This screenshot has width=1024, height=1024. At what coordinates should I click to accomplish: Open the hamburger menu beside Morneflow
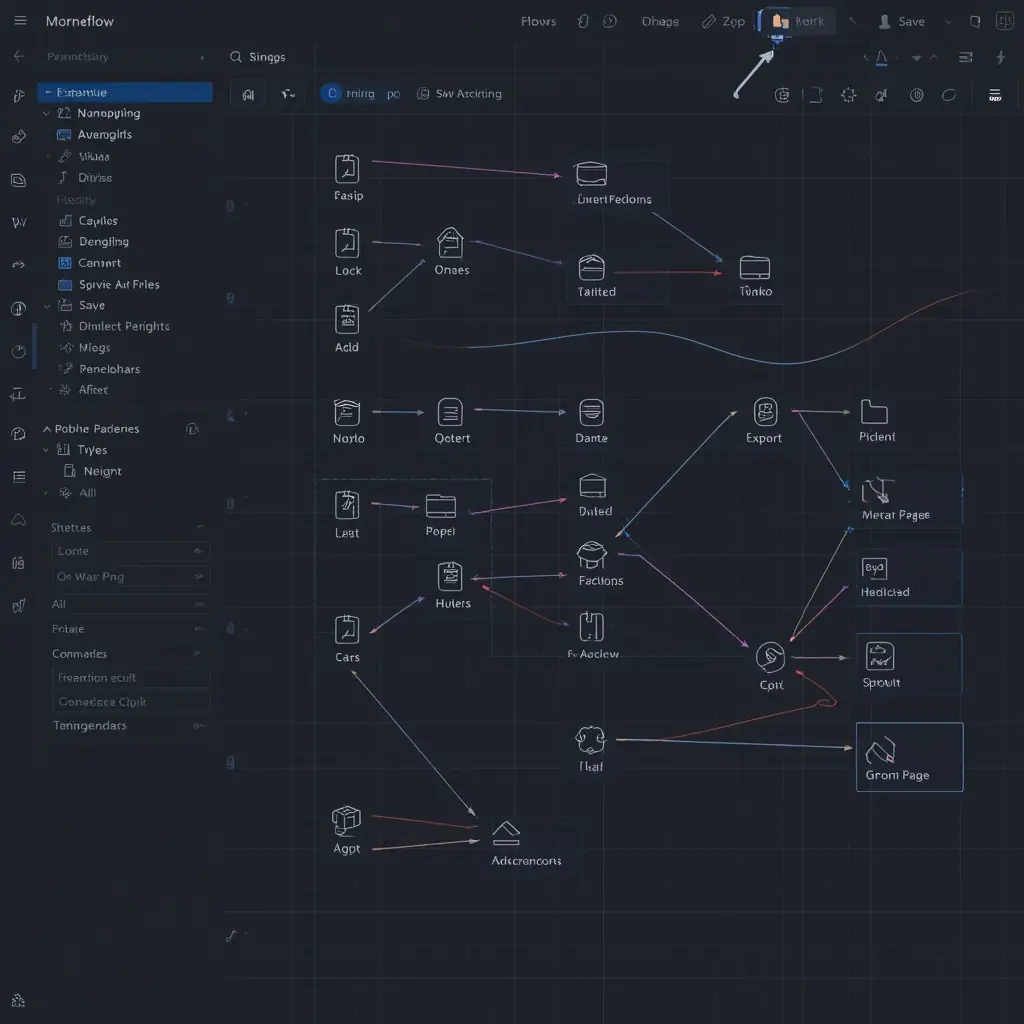[x=20, y=21]
